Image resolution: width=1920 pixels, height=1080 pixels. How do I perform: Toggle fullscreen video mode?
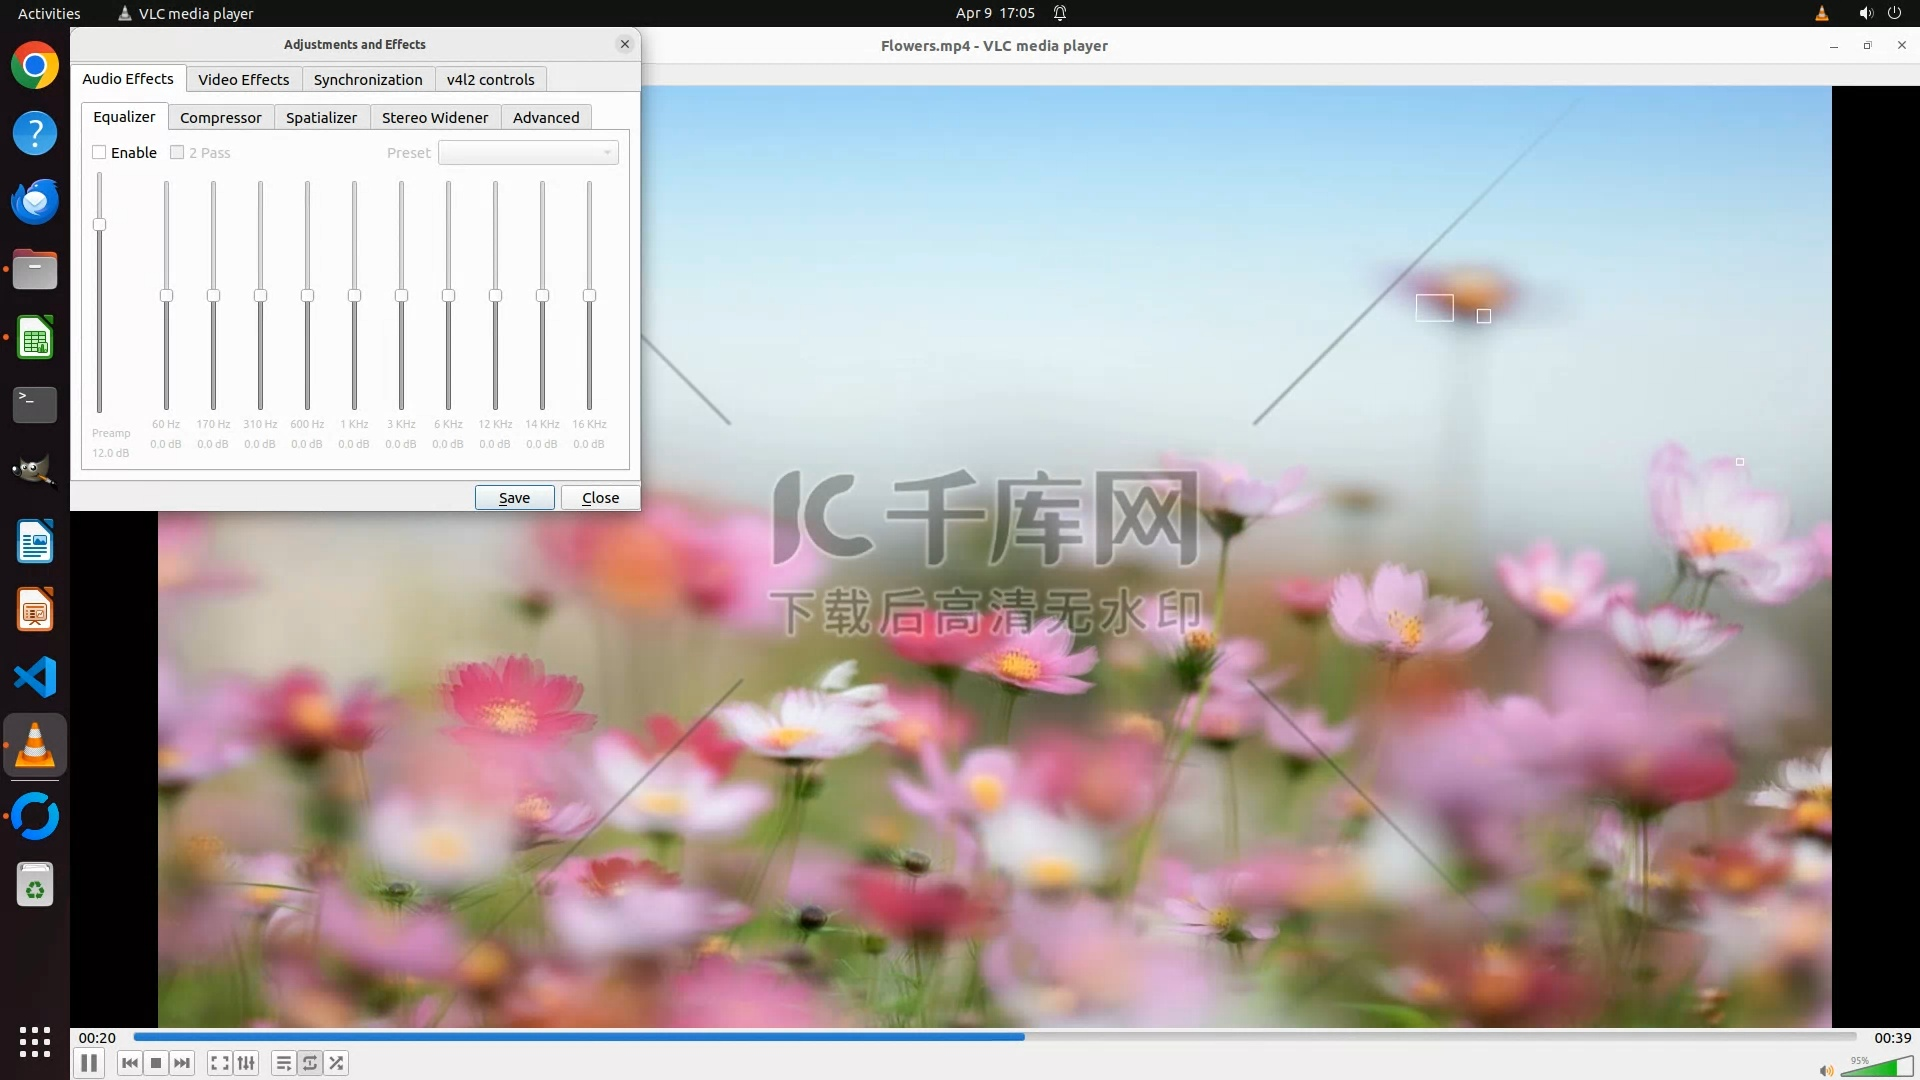220,1063
